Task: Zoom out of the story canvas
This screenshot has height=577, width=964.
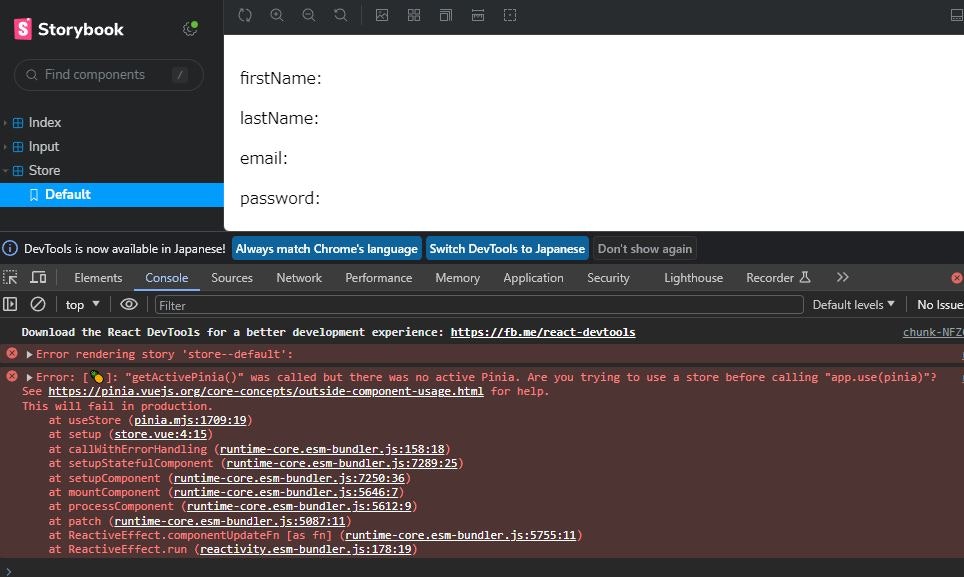Action: click(x=309, y=15)
